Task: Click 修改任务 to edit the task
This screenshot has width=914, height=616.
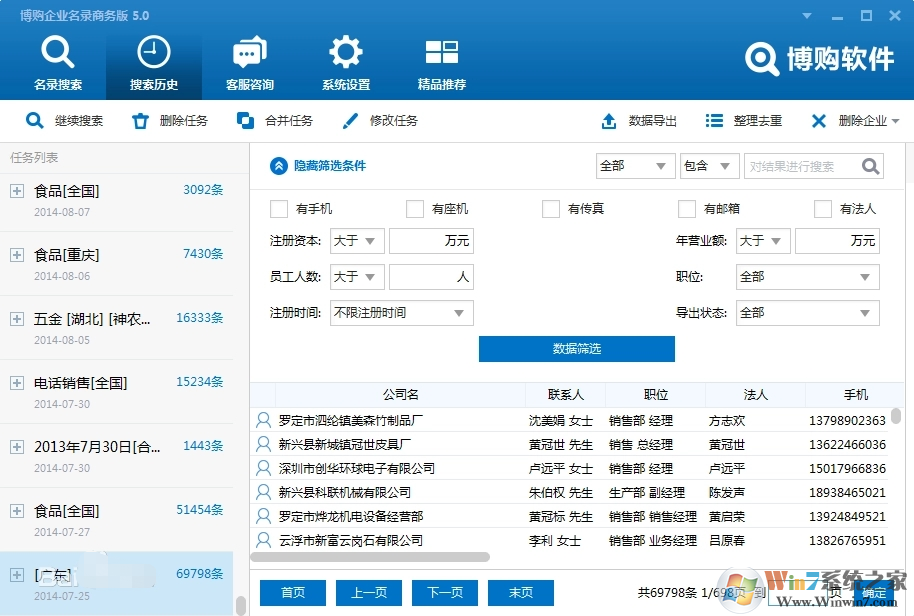Action: tap(380, 119)
